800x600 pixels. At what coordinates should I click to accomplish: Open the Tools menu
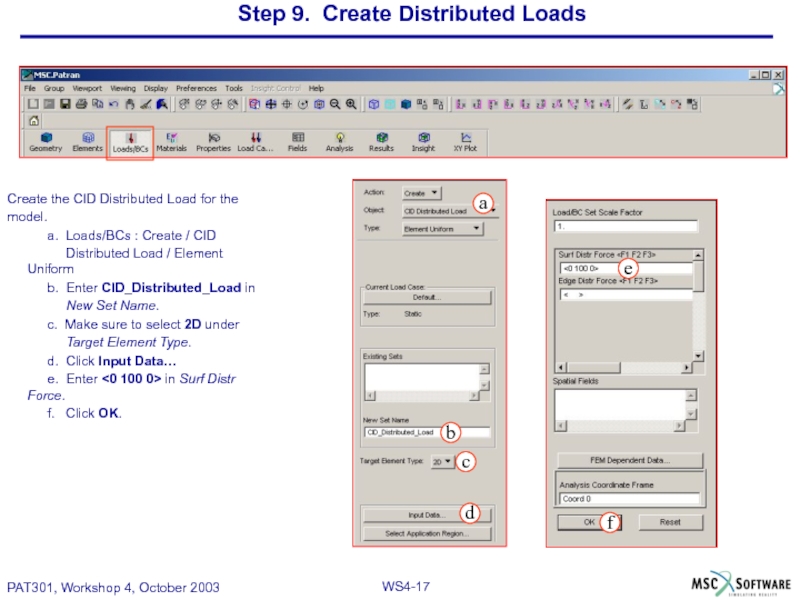(234, 88)
